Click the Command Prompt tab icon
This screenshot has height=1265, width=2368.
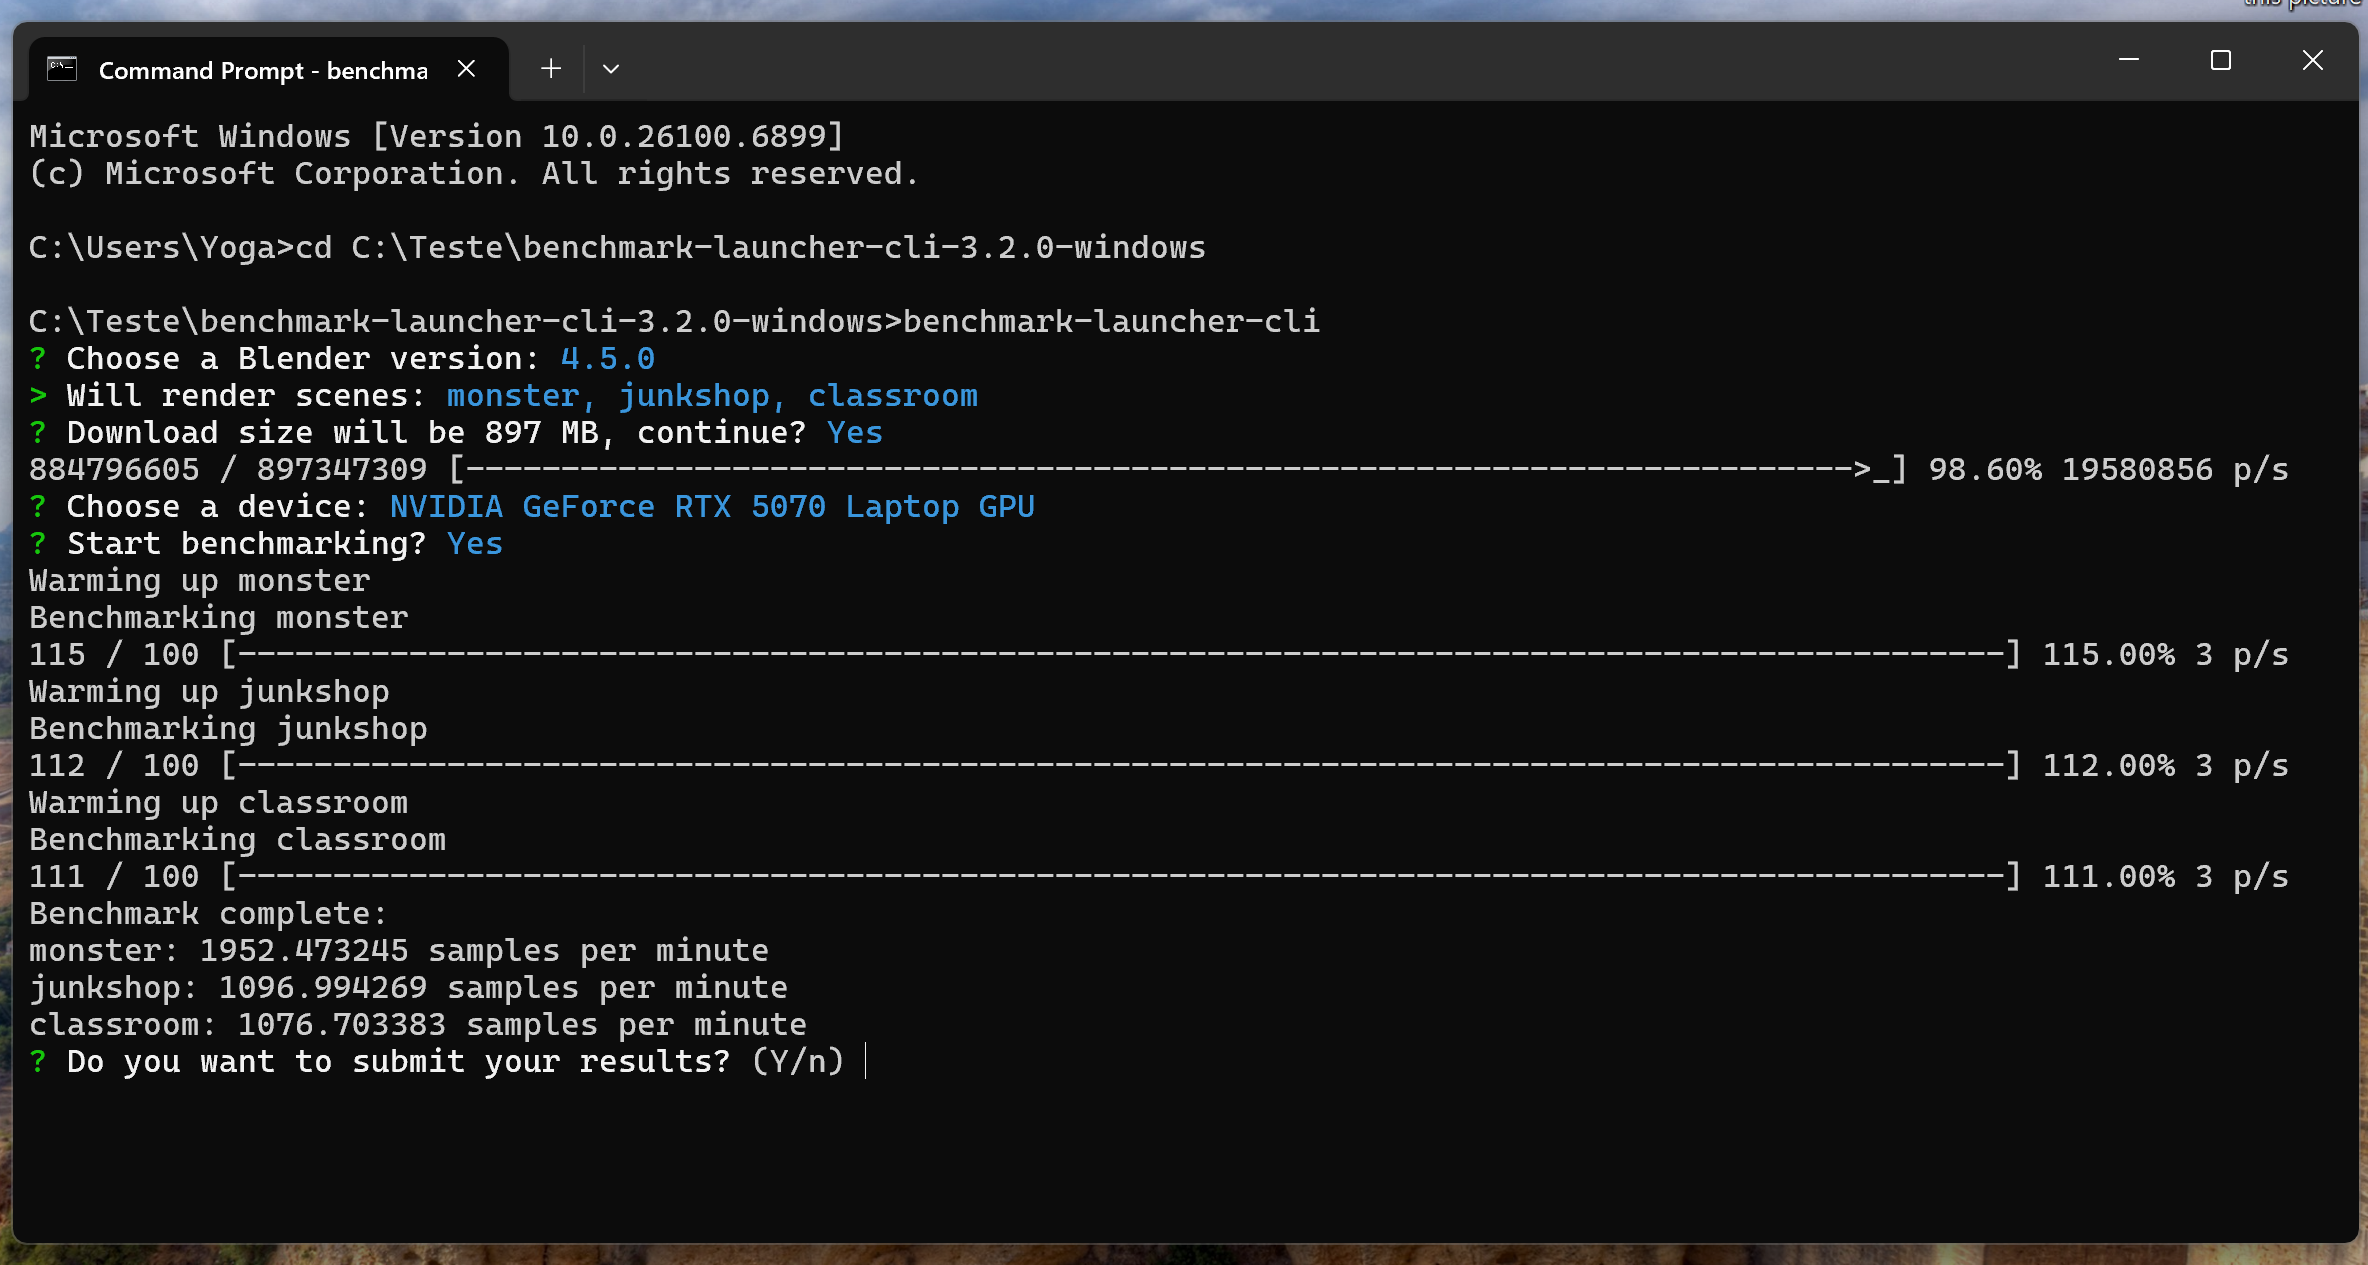[62, 69]
